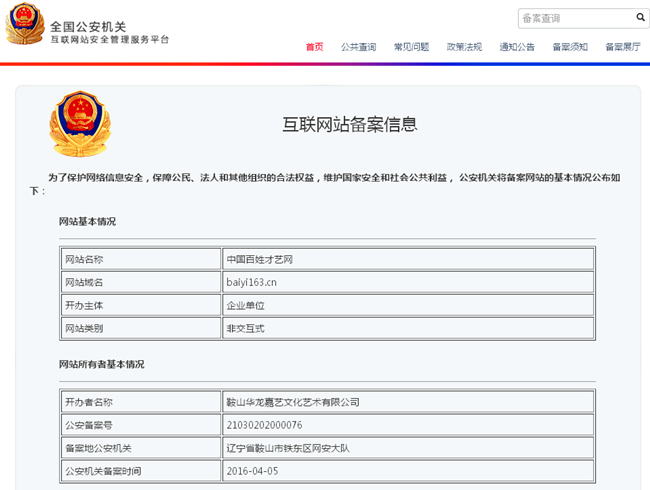Select the 网站类别 label cell
Viewport: 650px width, 490px height.
[141, 328]
